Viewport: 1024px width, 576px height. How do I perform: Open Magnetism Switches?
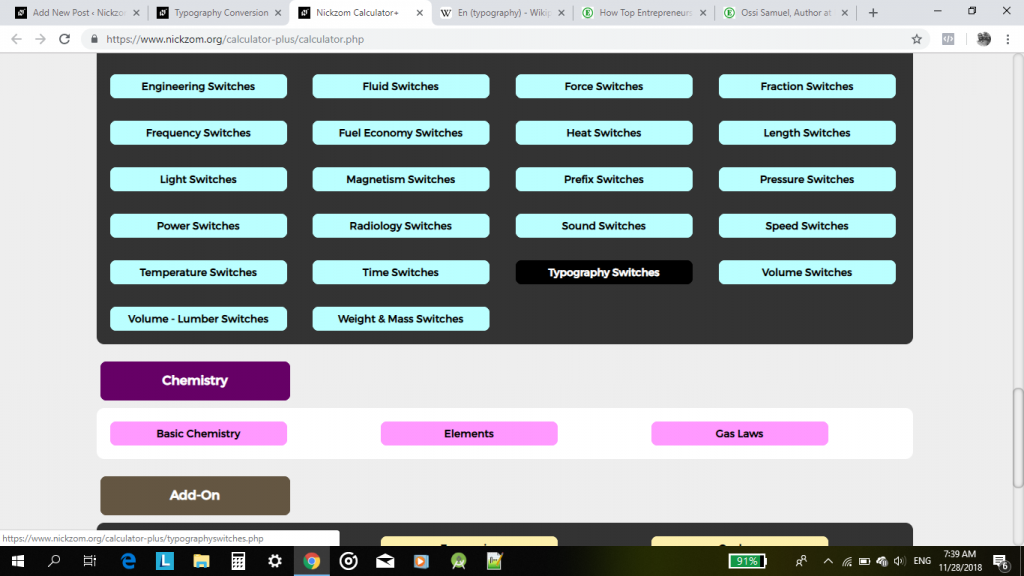[x=400, y=179]
